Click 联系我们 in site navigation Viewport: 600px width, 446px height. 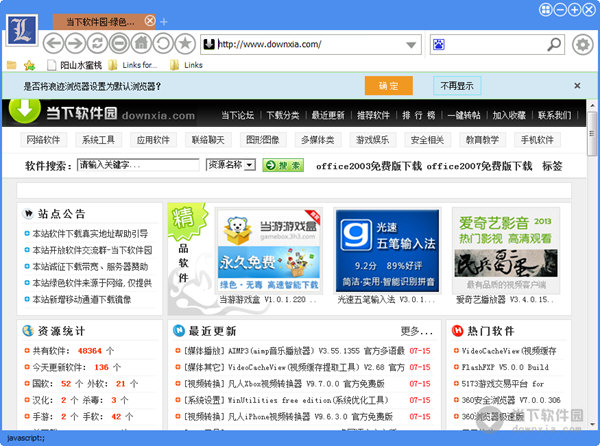tap(554, 115)
